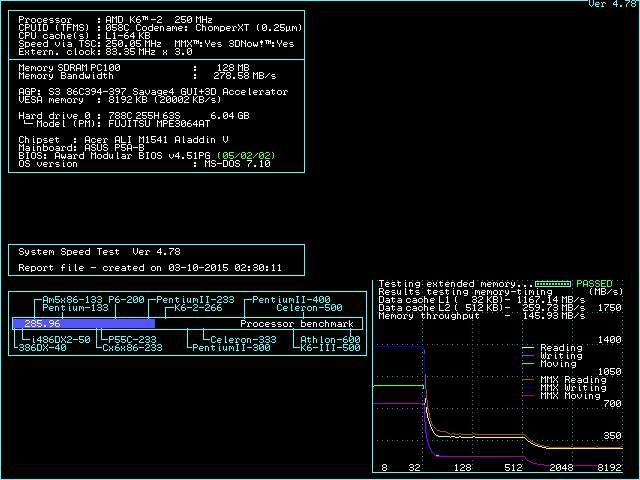Click the K6-2-266 reference label
Viewport: 640px width, 480px height.
click(x=198, y=308)
